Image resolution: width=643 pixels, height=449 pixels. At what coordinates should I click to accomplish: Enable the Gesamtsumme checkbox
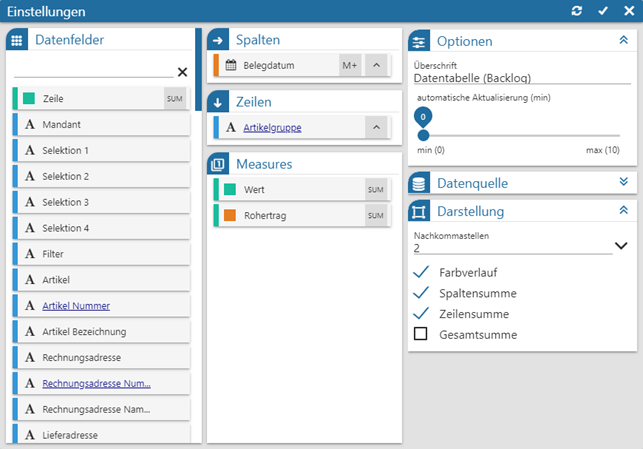coord(421,334)
